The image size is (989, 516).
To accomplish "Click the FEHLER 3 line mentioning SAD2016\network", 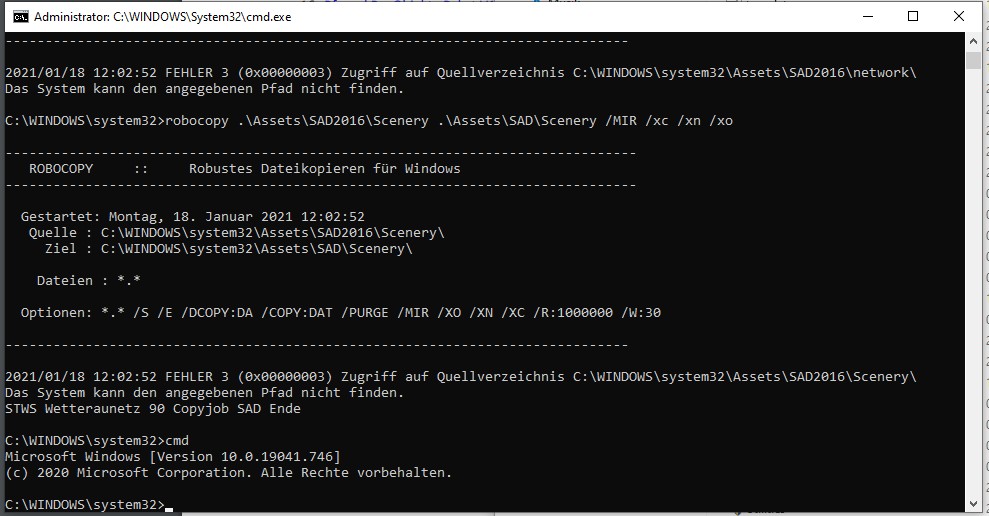I will 460,73.
